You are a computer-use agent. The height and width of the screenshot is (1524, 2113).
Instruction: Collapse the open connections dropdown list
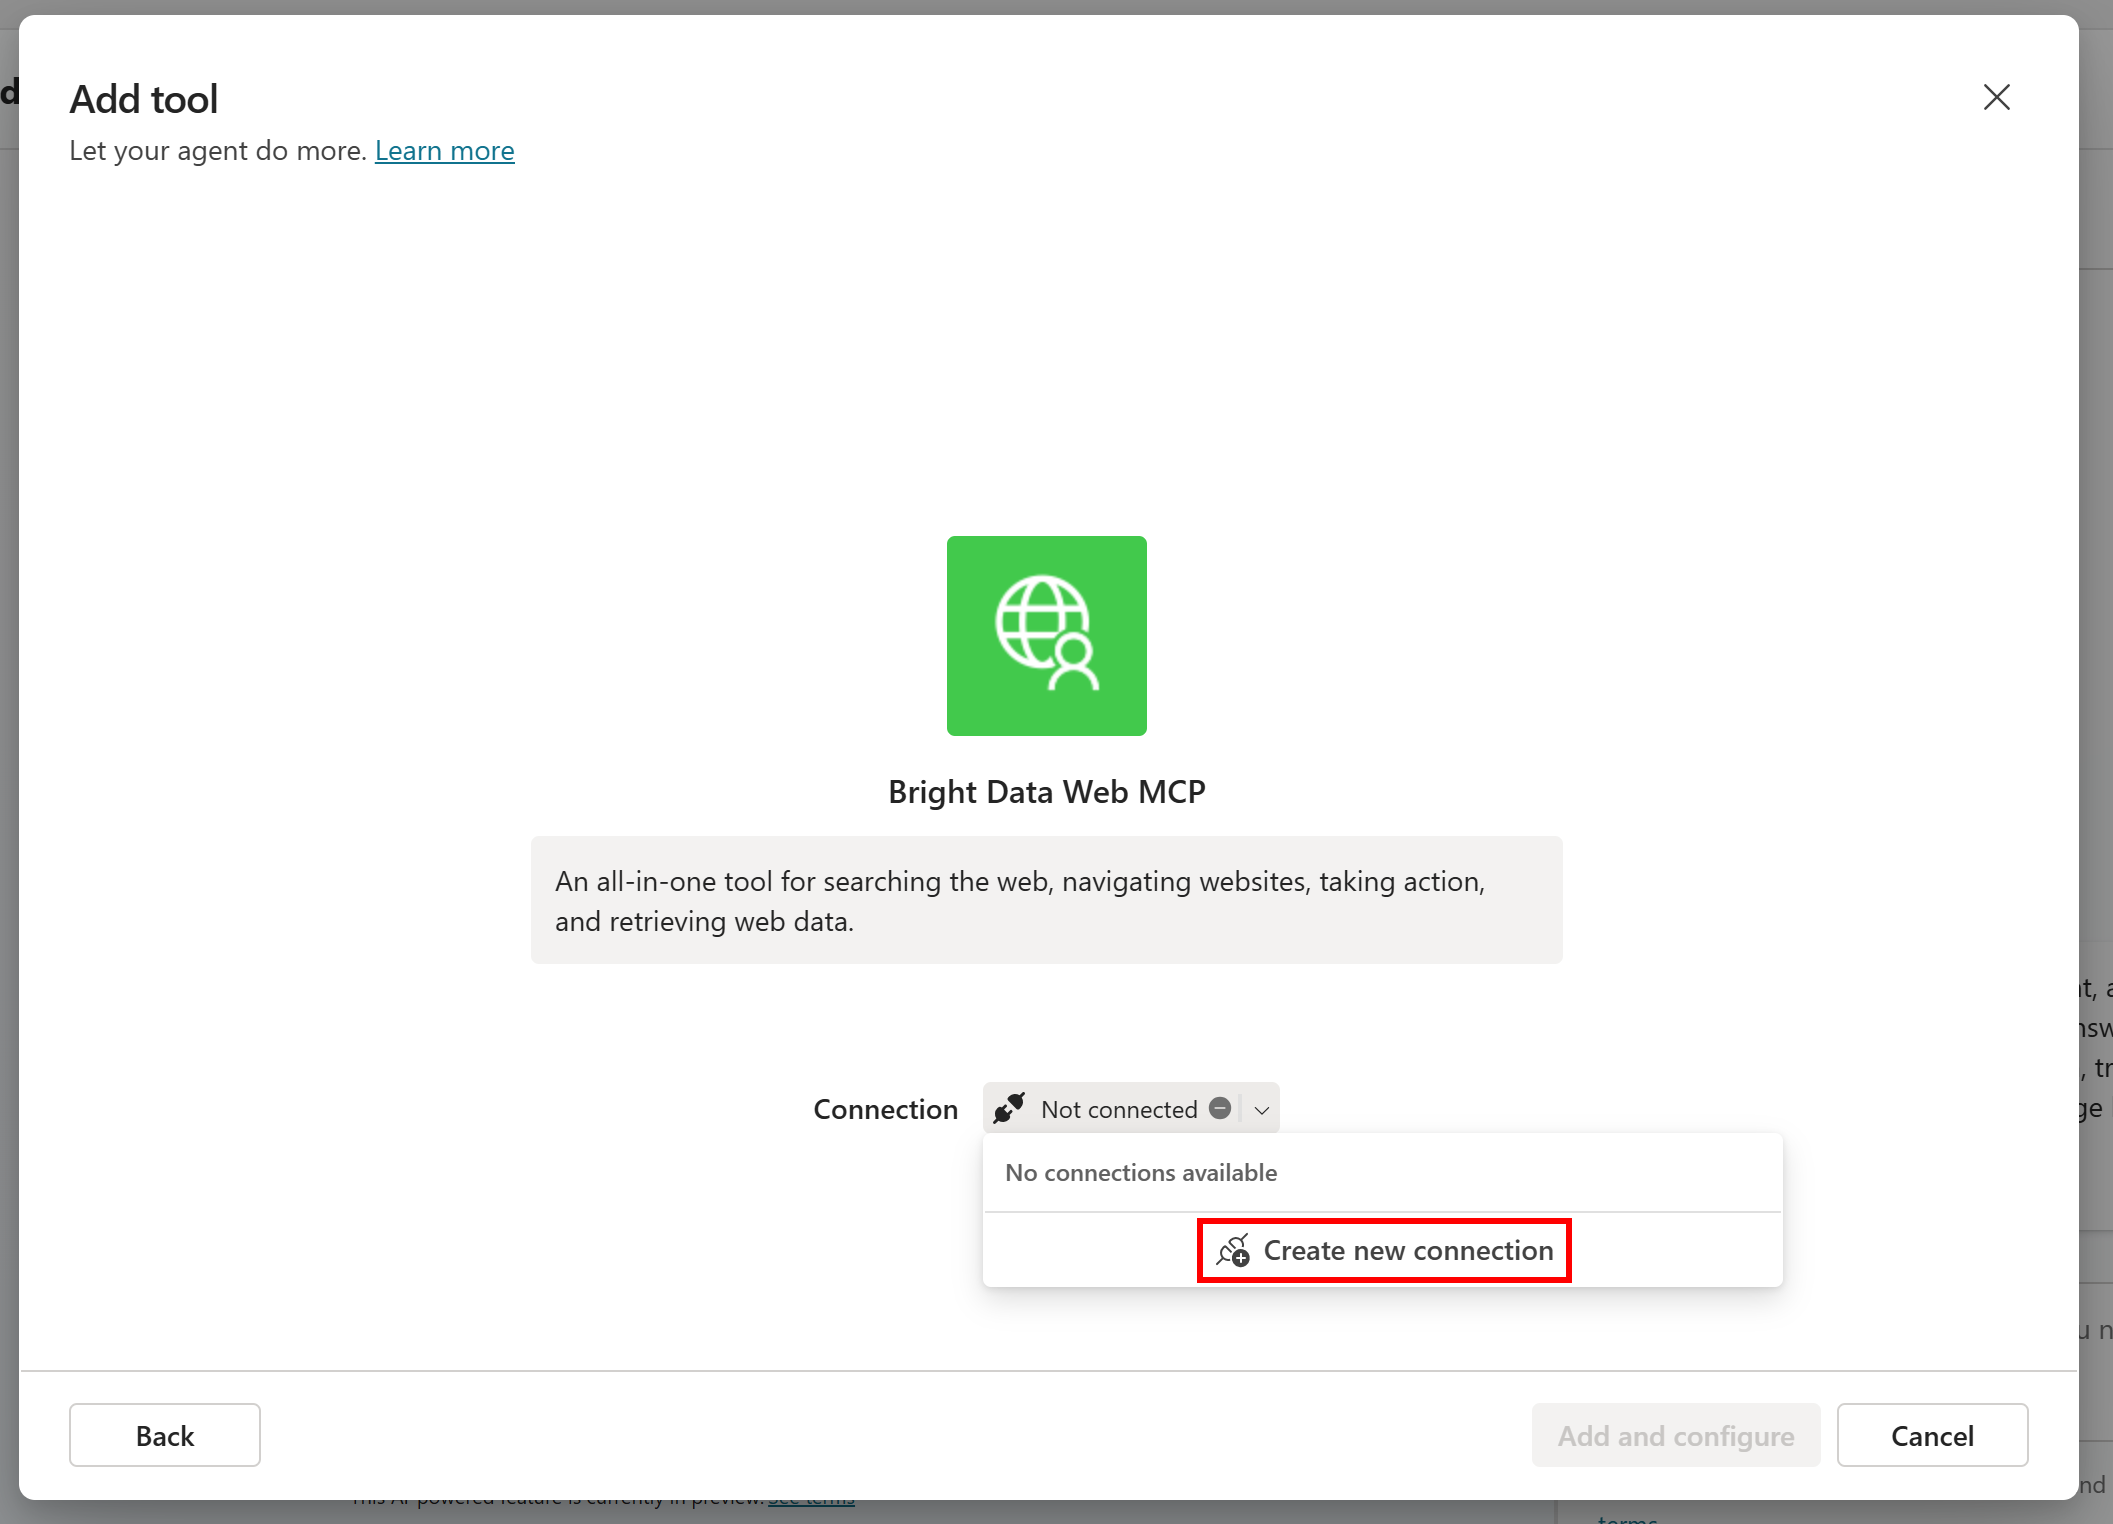(1261, 1108)
